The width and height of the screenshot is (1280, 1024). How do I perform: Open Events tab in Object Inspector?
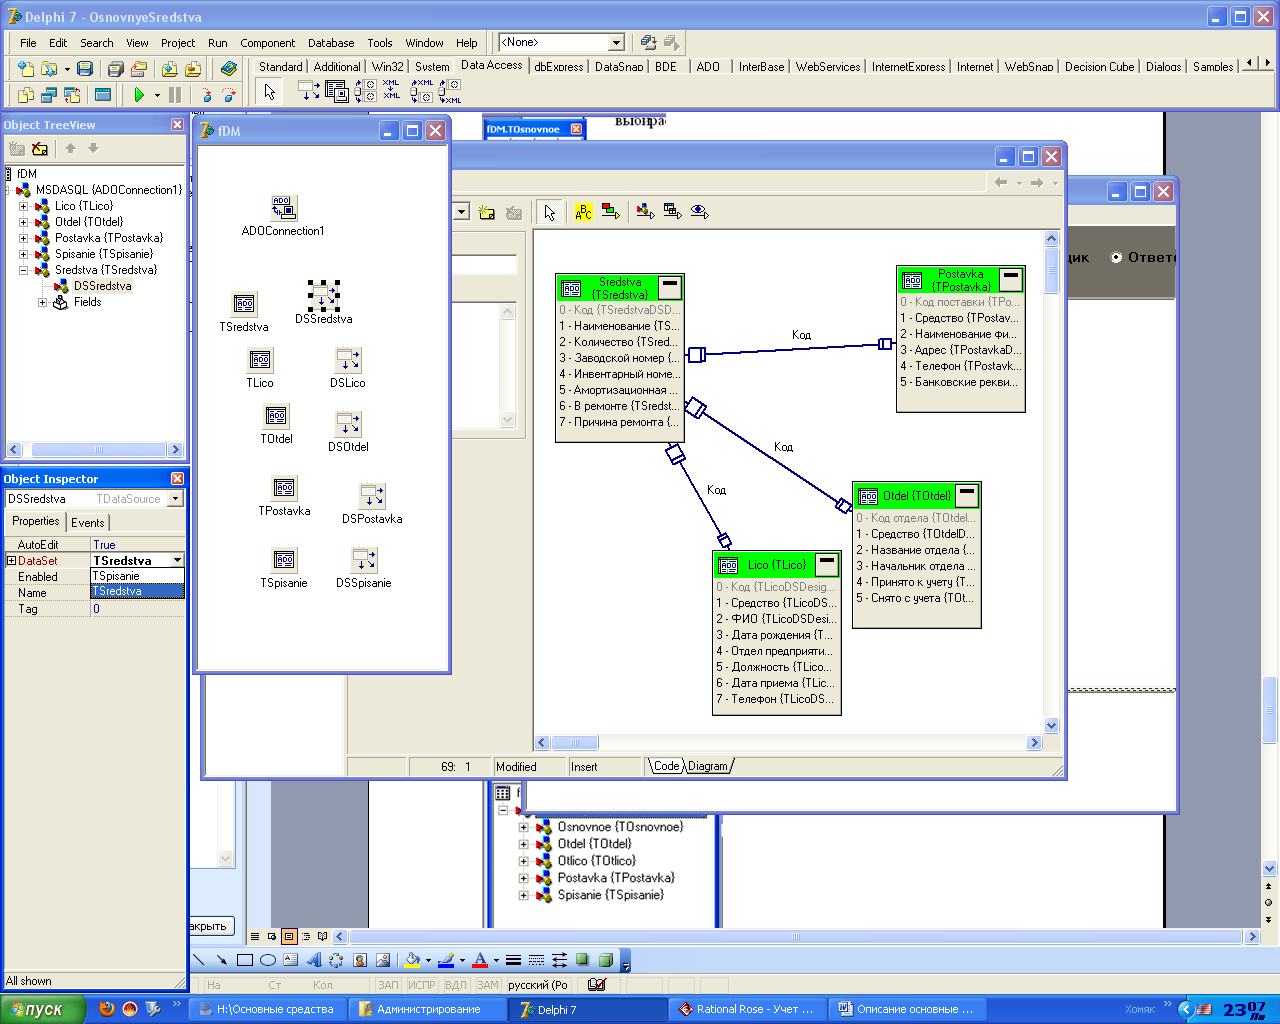[87, 522]
